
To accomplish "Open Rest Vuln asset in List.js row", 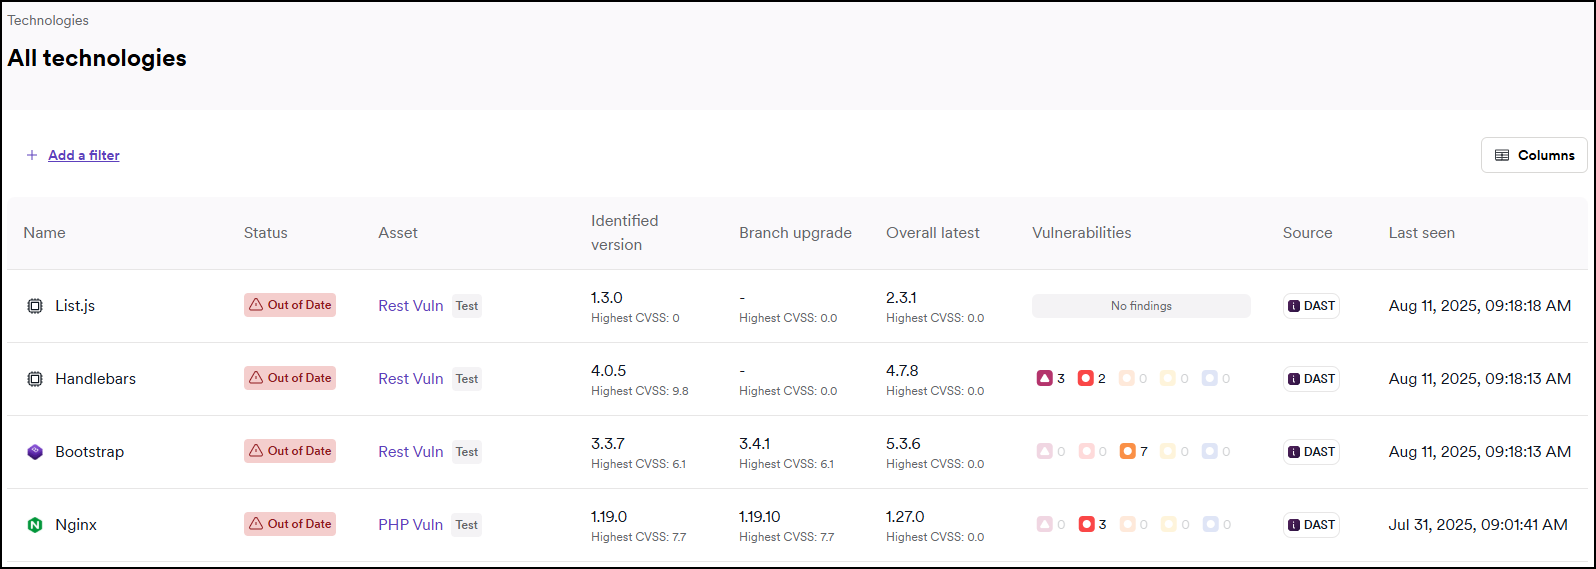I will pyautogui.click(x=410, y=306).
